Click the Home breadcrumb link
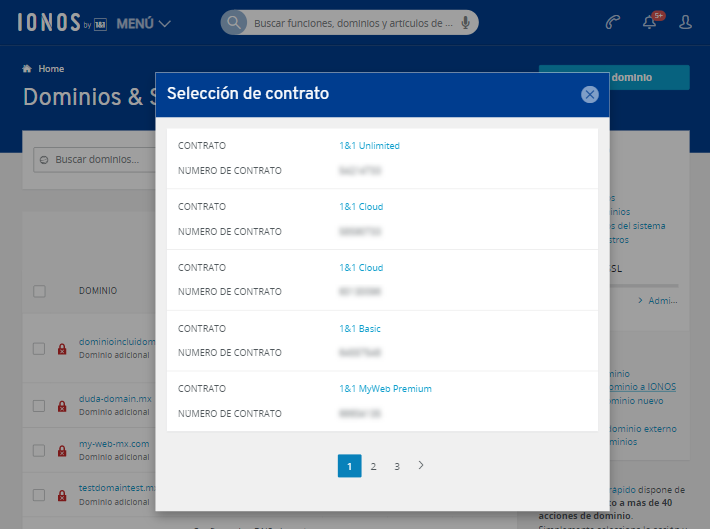Viewport: 710px width, 529px height. pyautogui.click(x=51, y=69)
